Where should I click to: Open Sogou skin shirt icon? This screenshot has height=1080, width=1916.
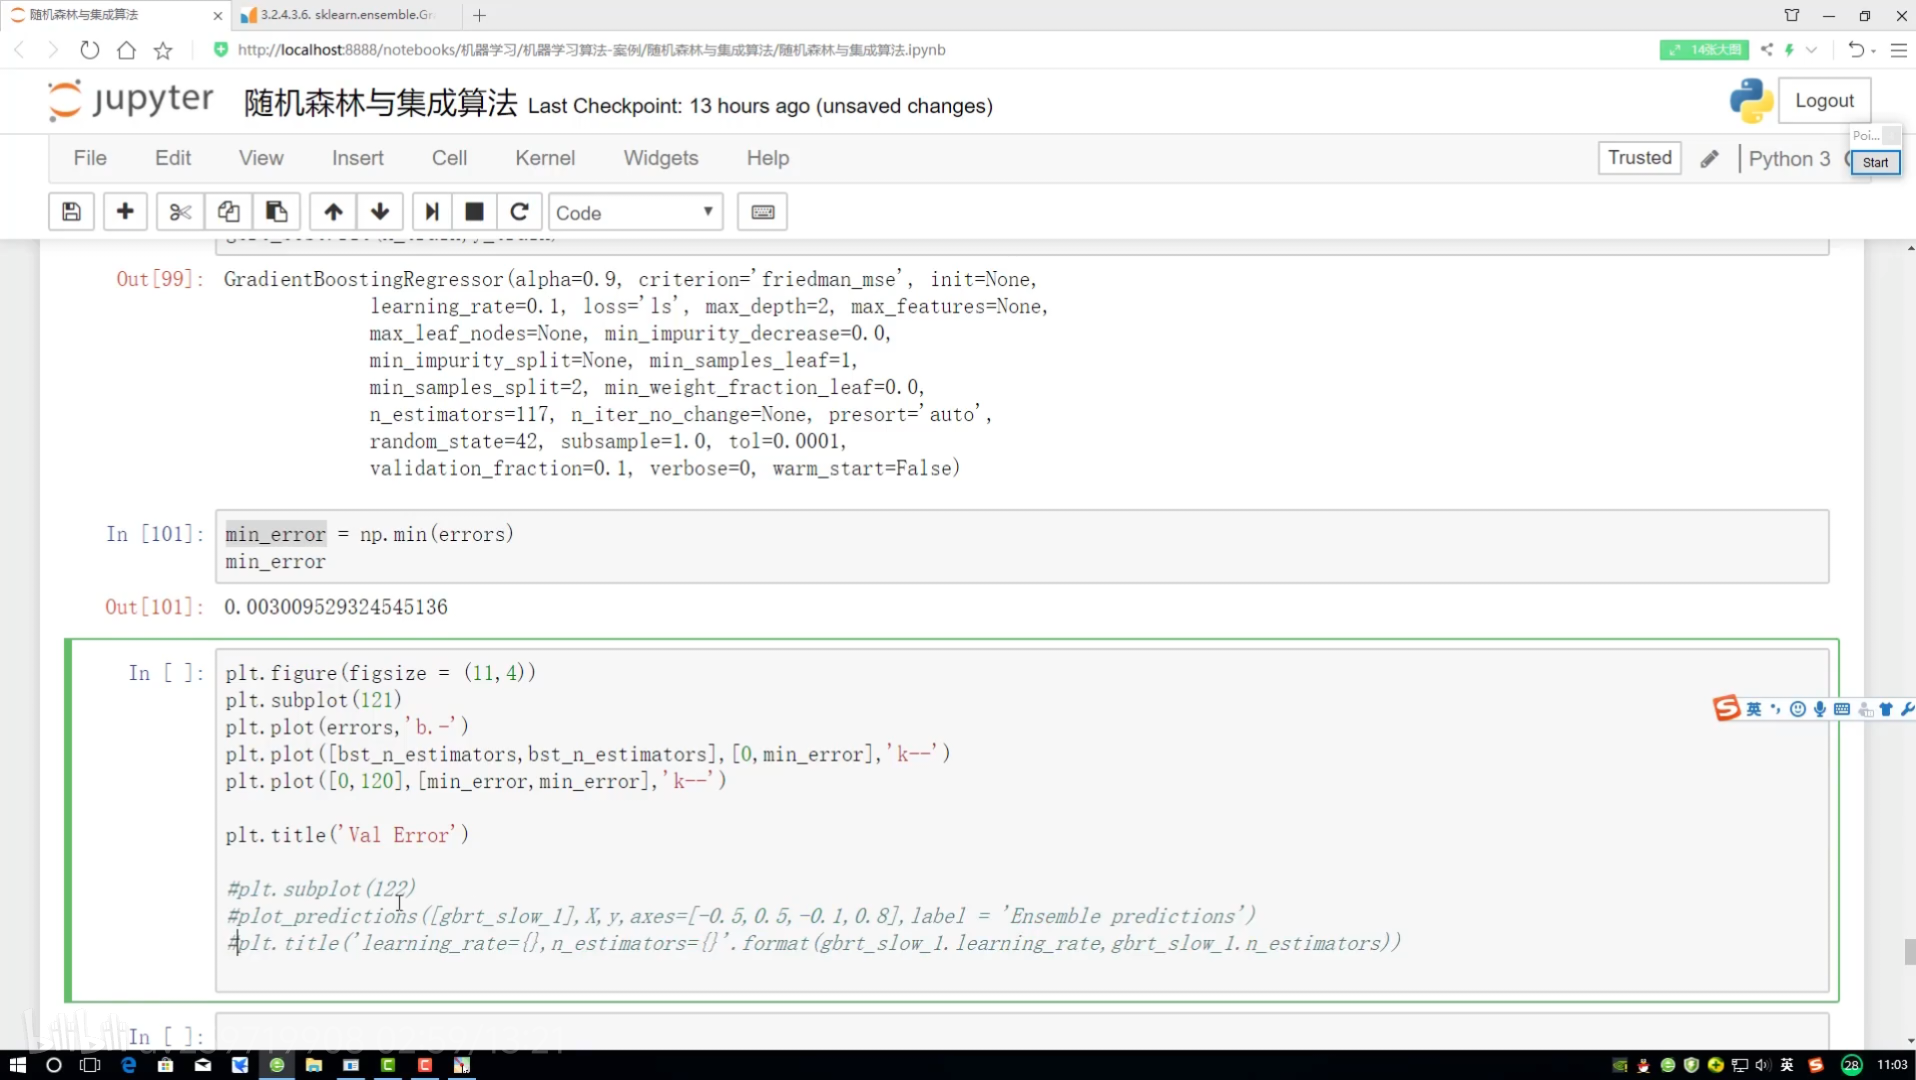pyautogui.click(x=1886, y=709)
